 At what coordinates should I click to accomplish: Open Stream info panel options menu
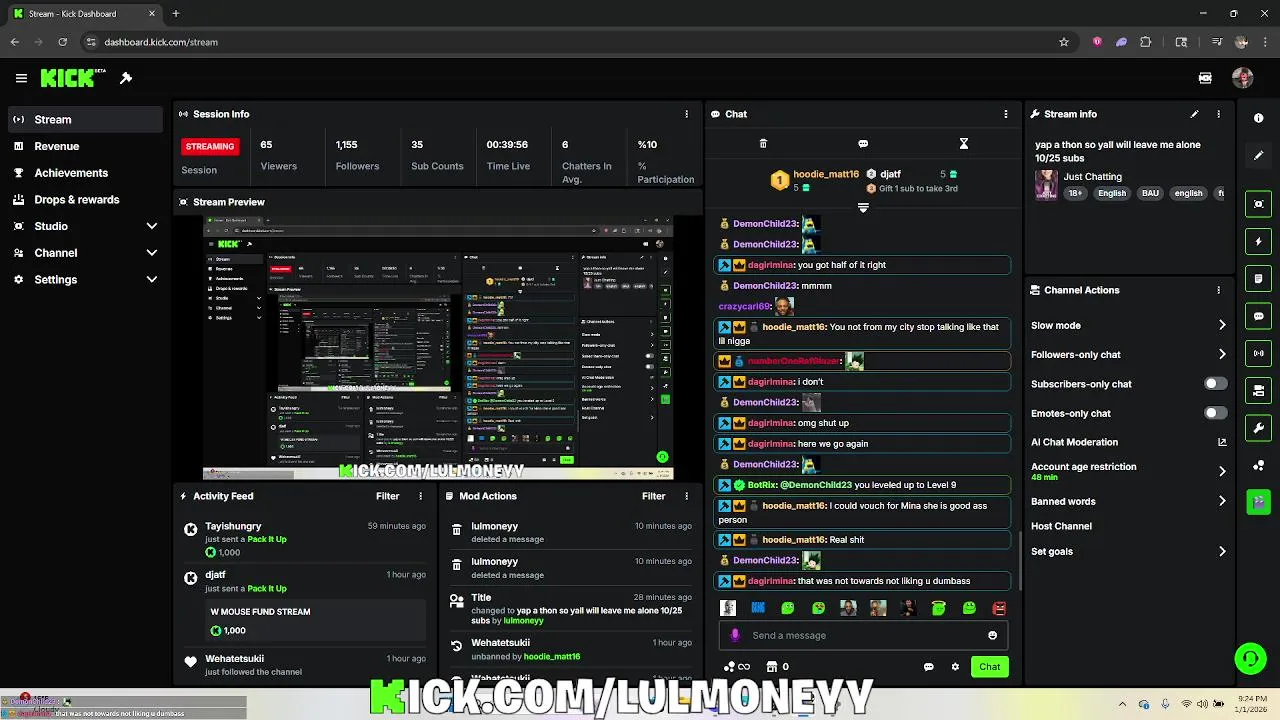[x=1218, y=114]
